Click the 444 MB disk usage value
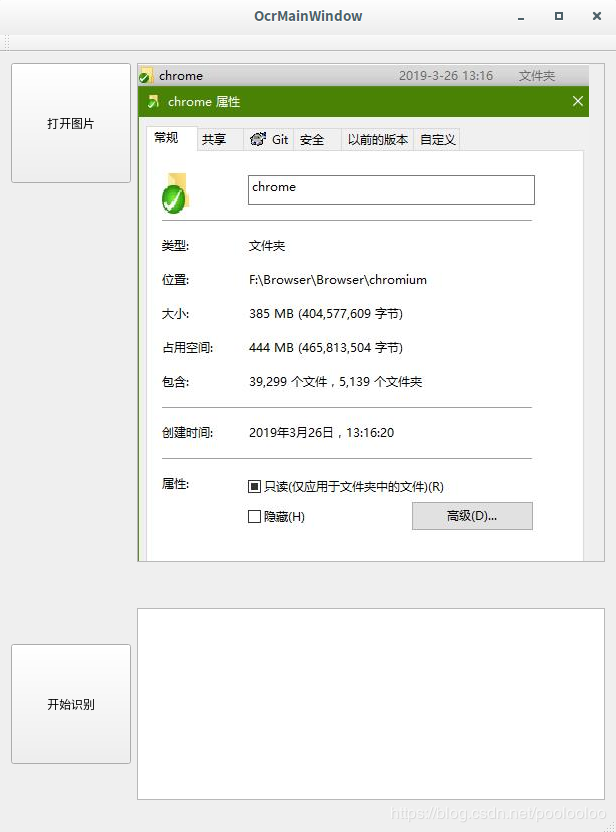This screenshot has width=616, height=832. [x=325, y=348]
